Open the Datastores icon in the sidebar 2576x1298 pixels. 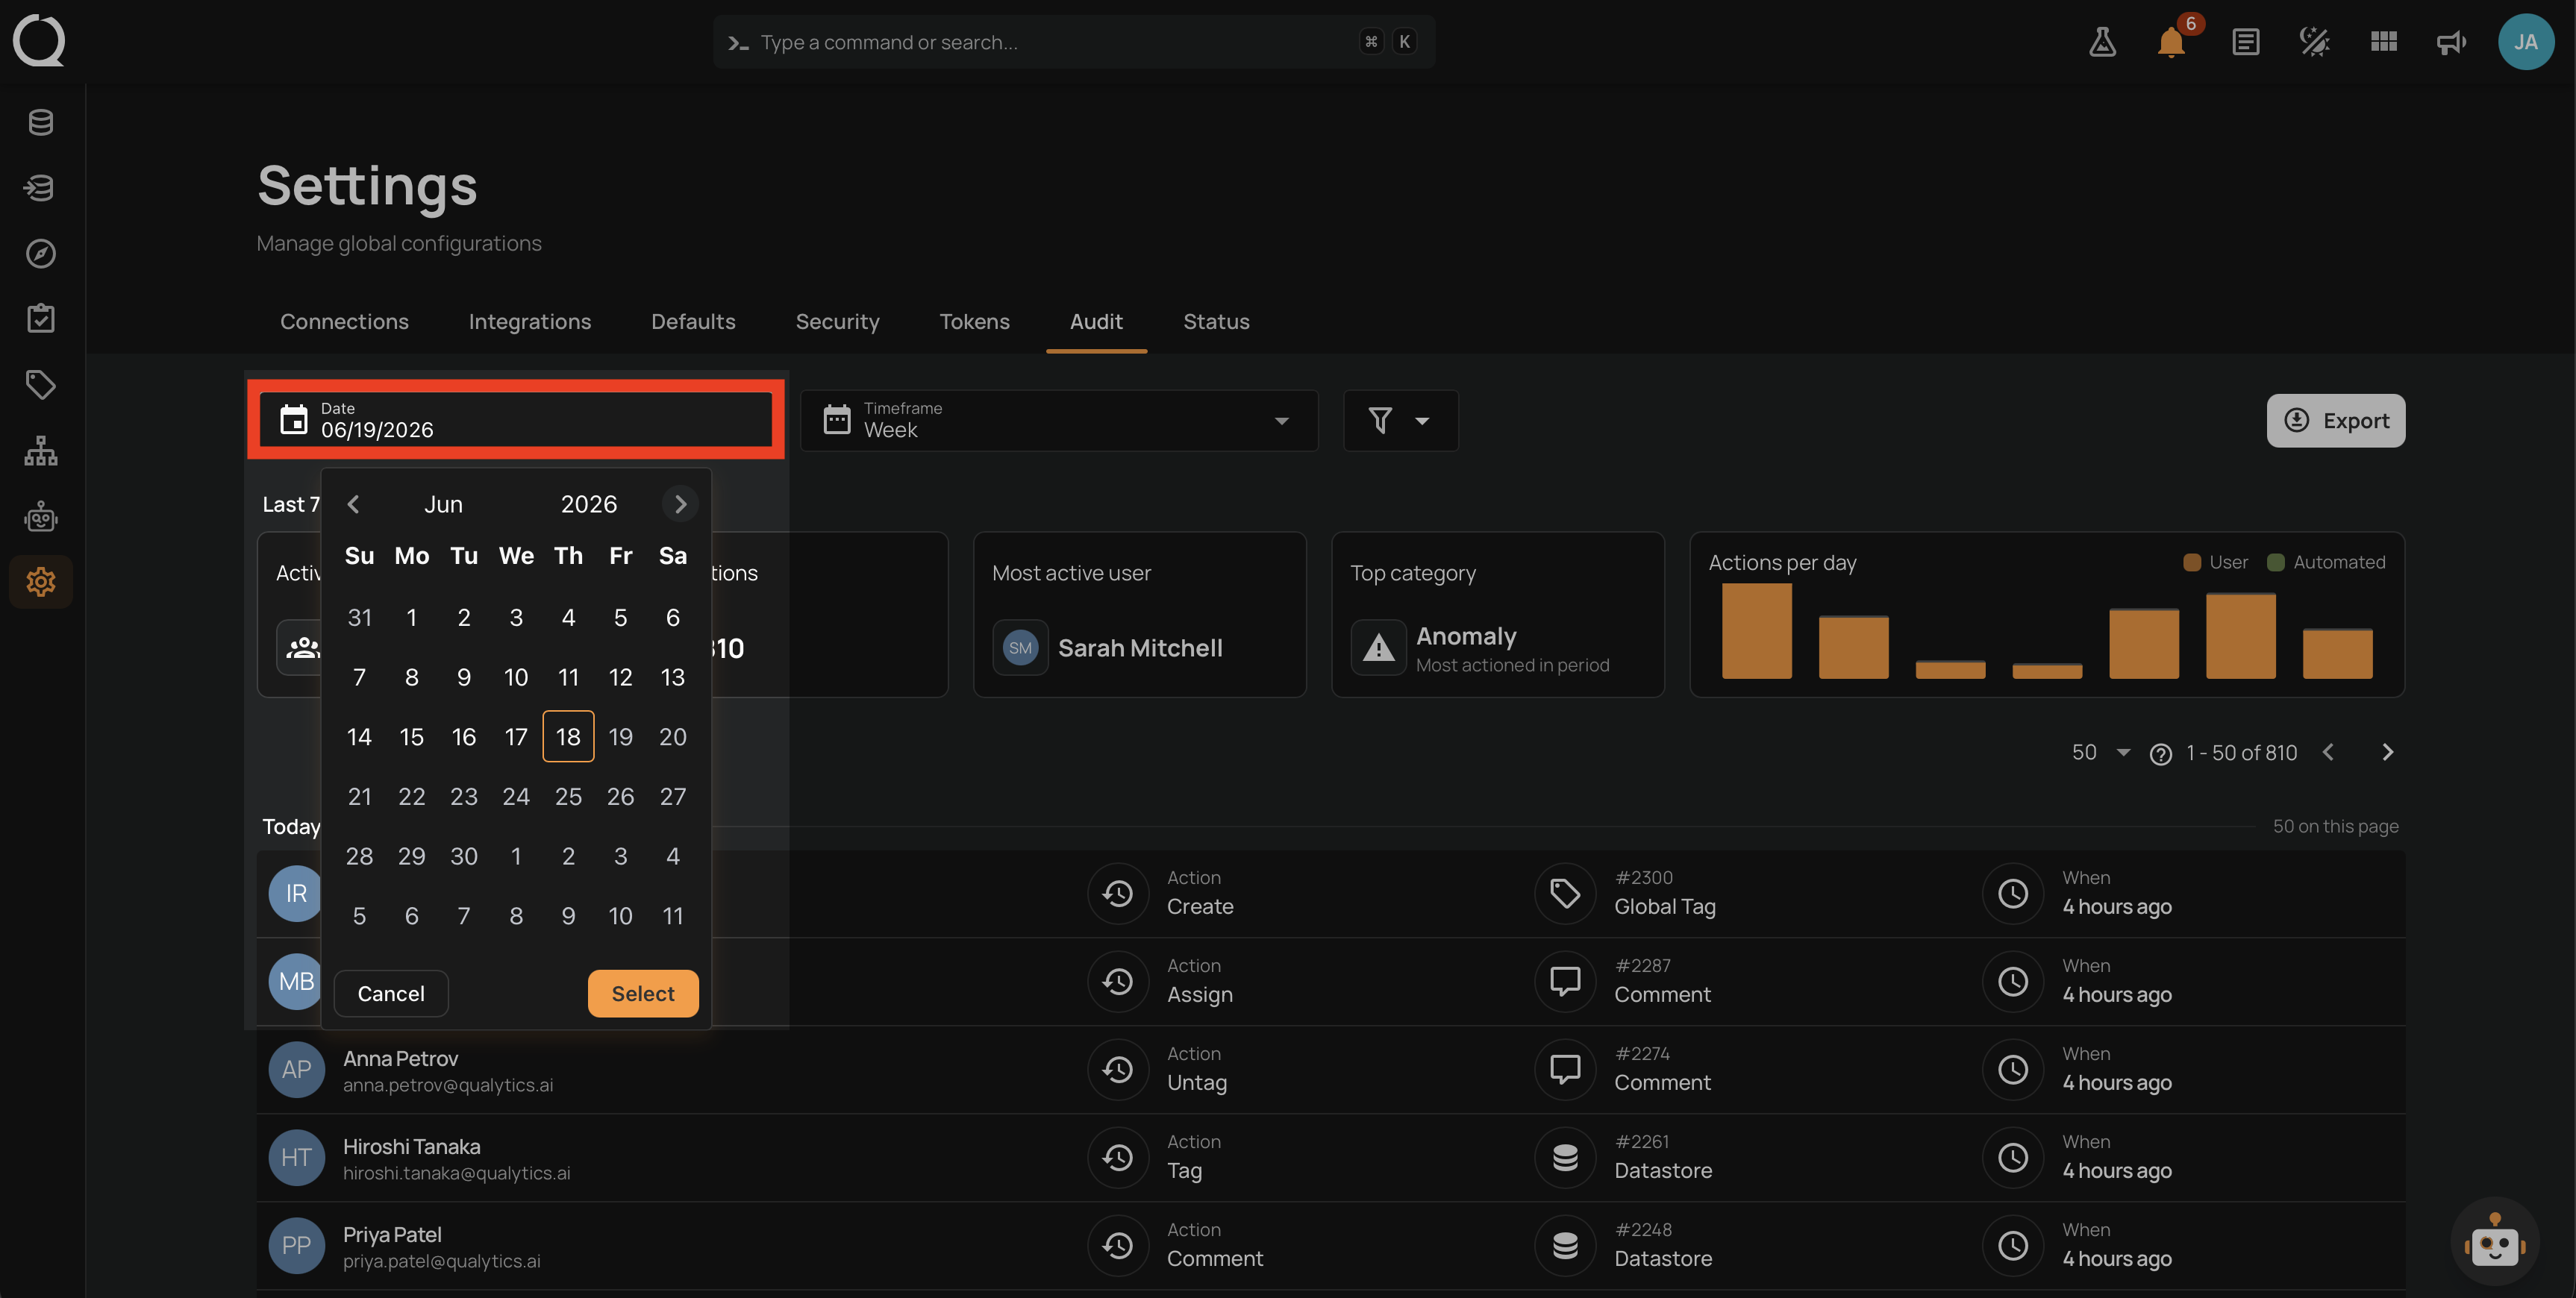(41, 122)
